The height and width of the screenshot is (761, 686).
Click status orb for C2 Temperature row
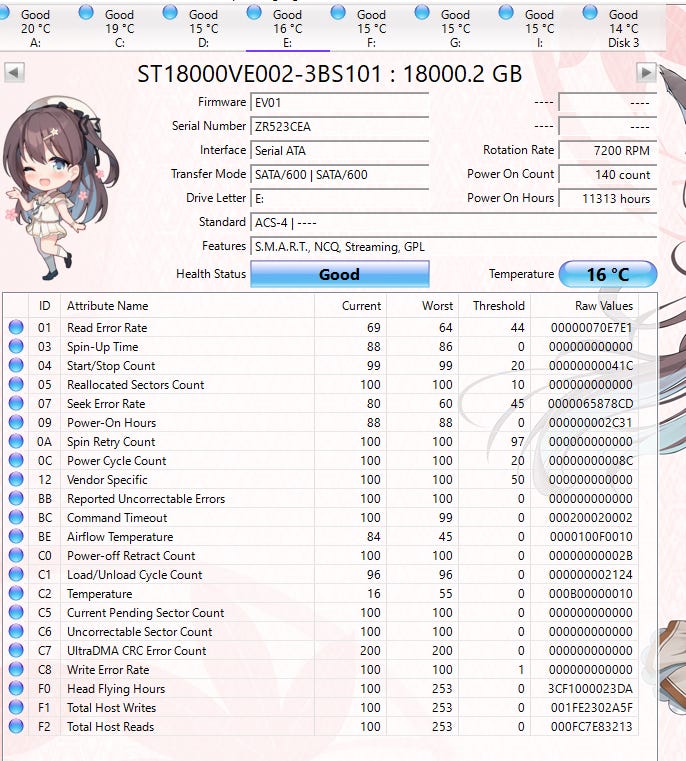pyautogui.click(x=16, y=593)
